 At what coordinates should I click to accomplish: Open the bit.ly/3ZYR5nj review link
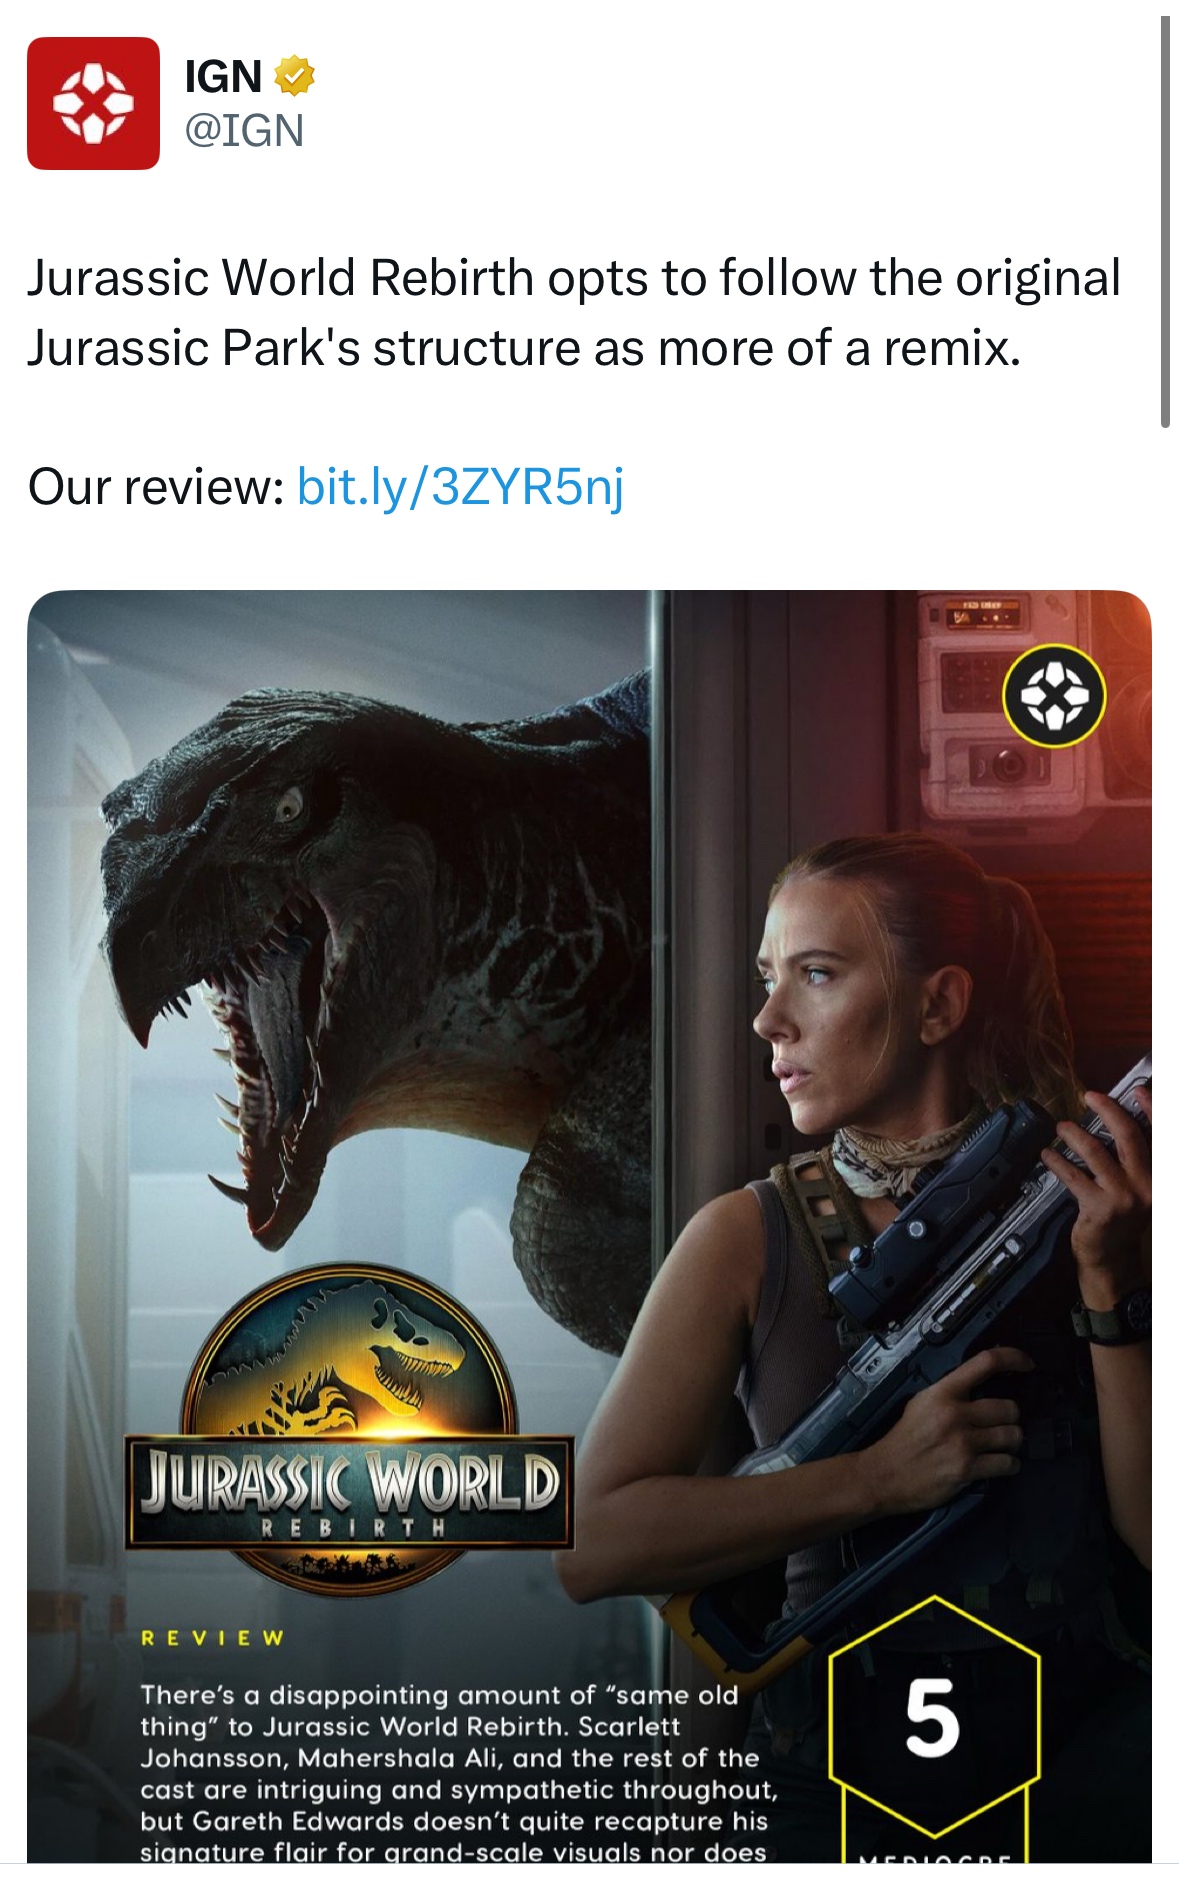(461, 487)
